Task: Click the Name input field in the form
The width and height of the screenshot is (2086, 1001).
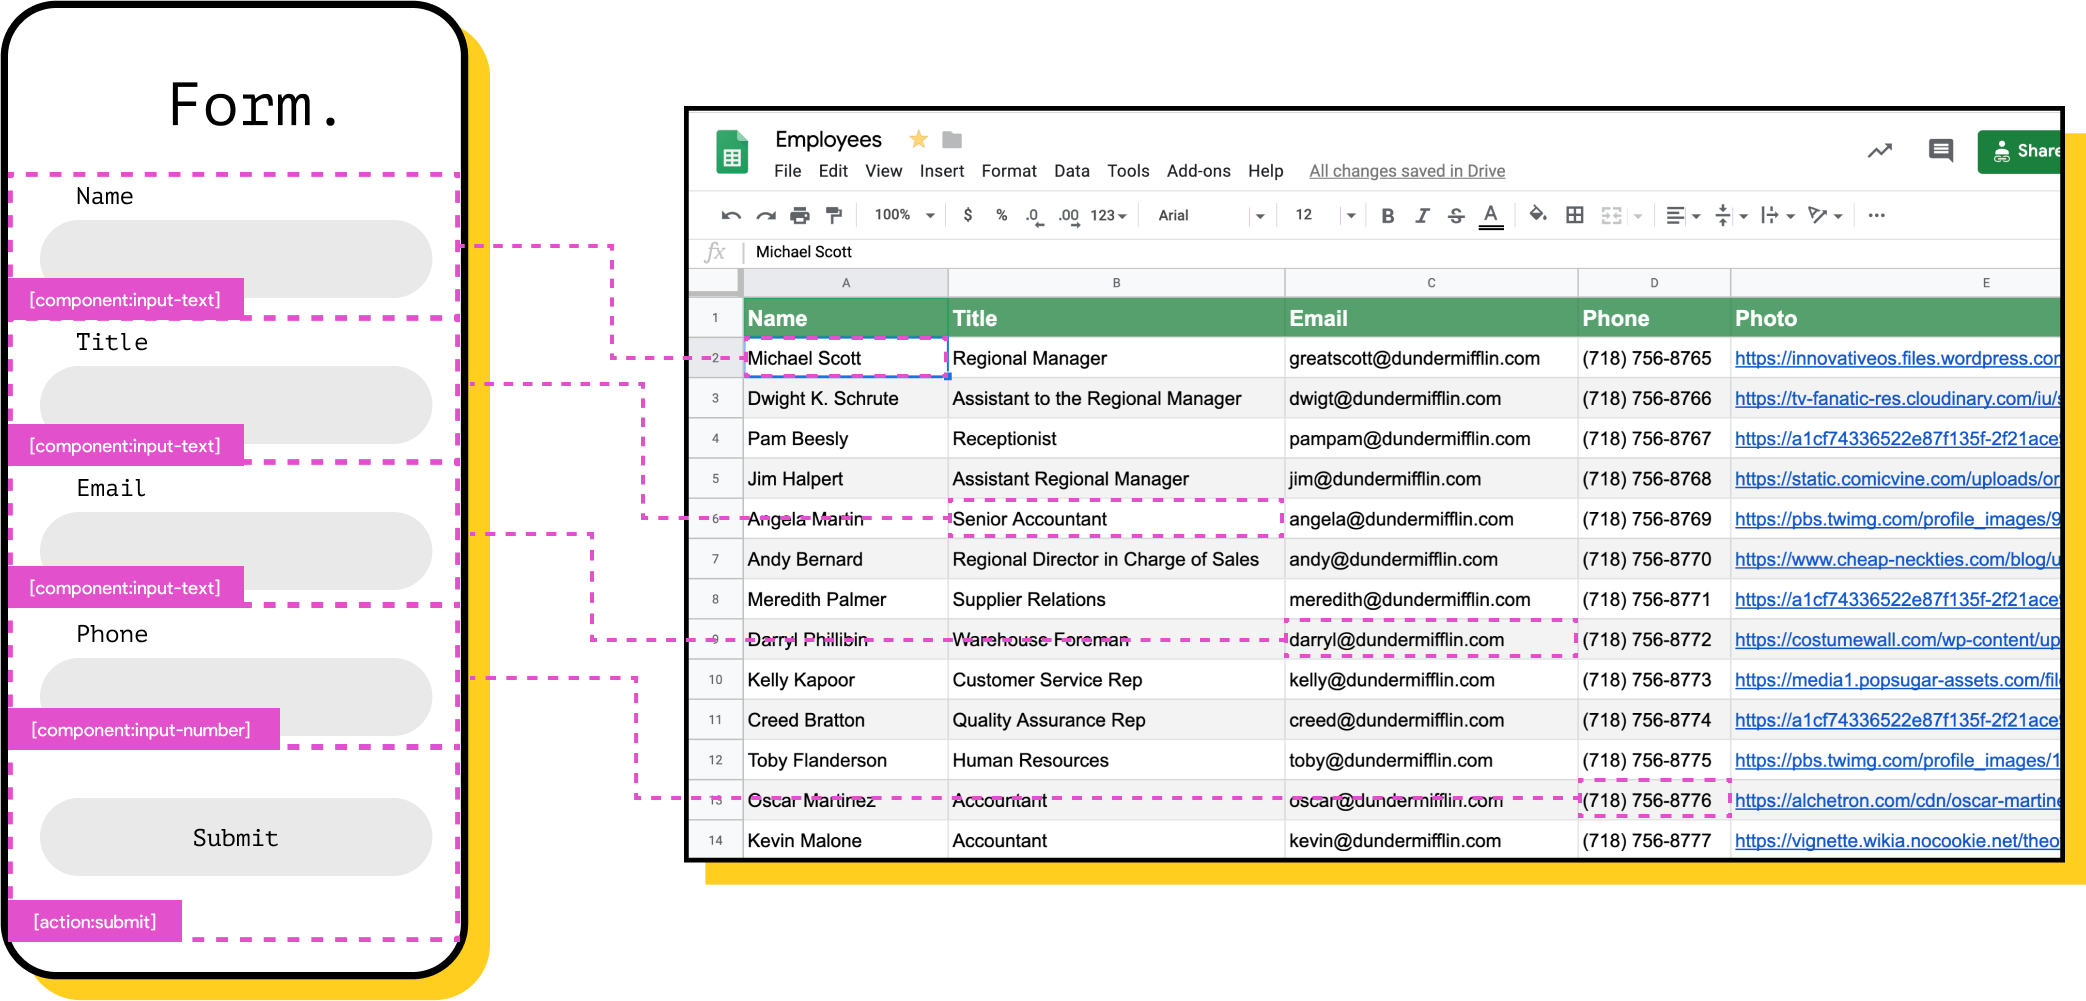Action: [x=236, y=259]
